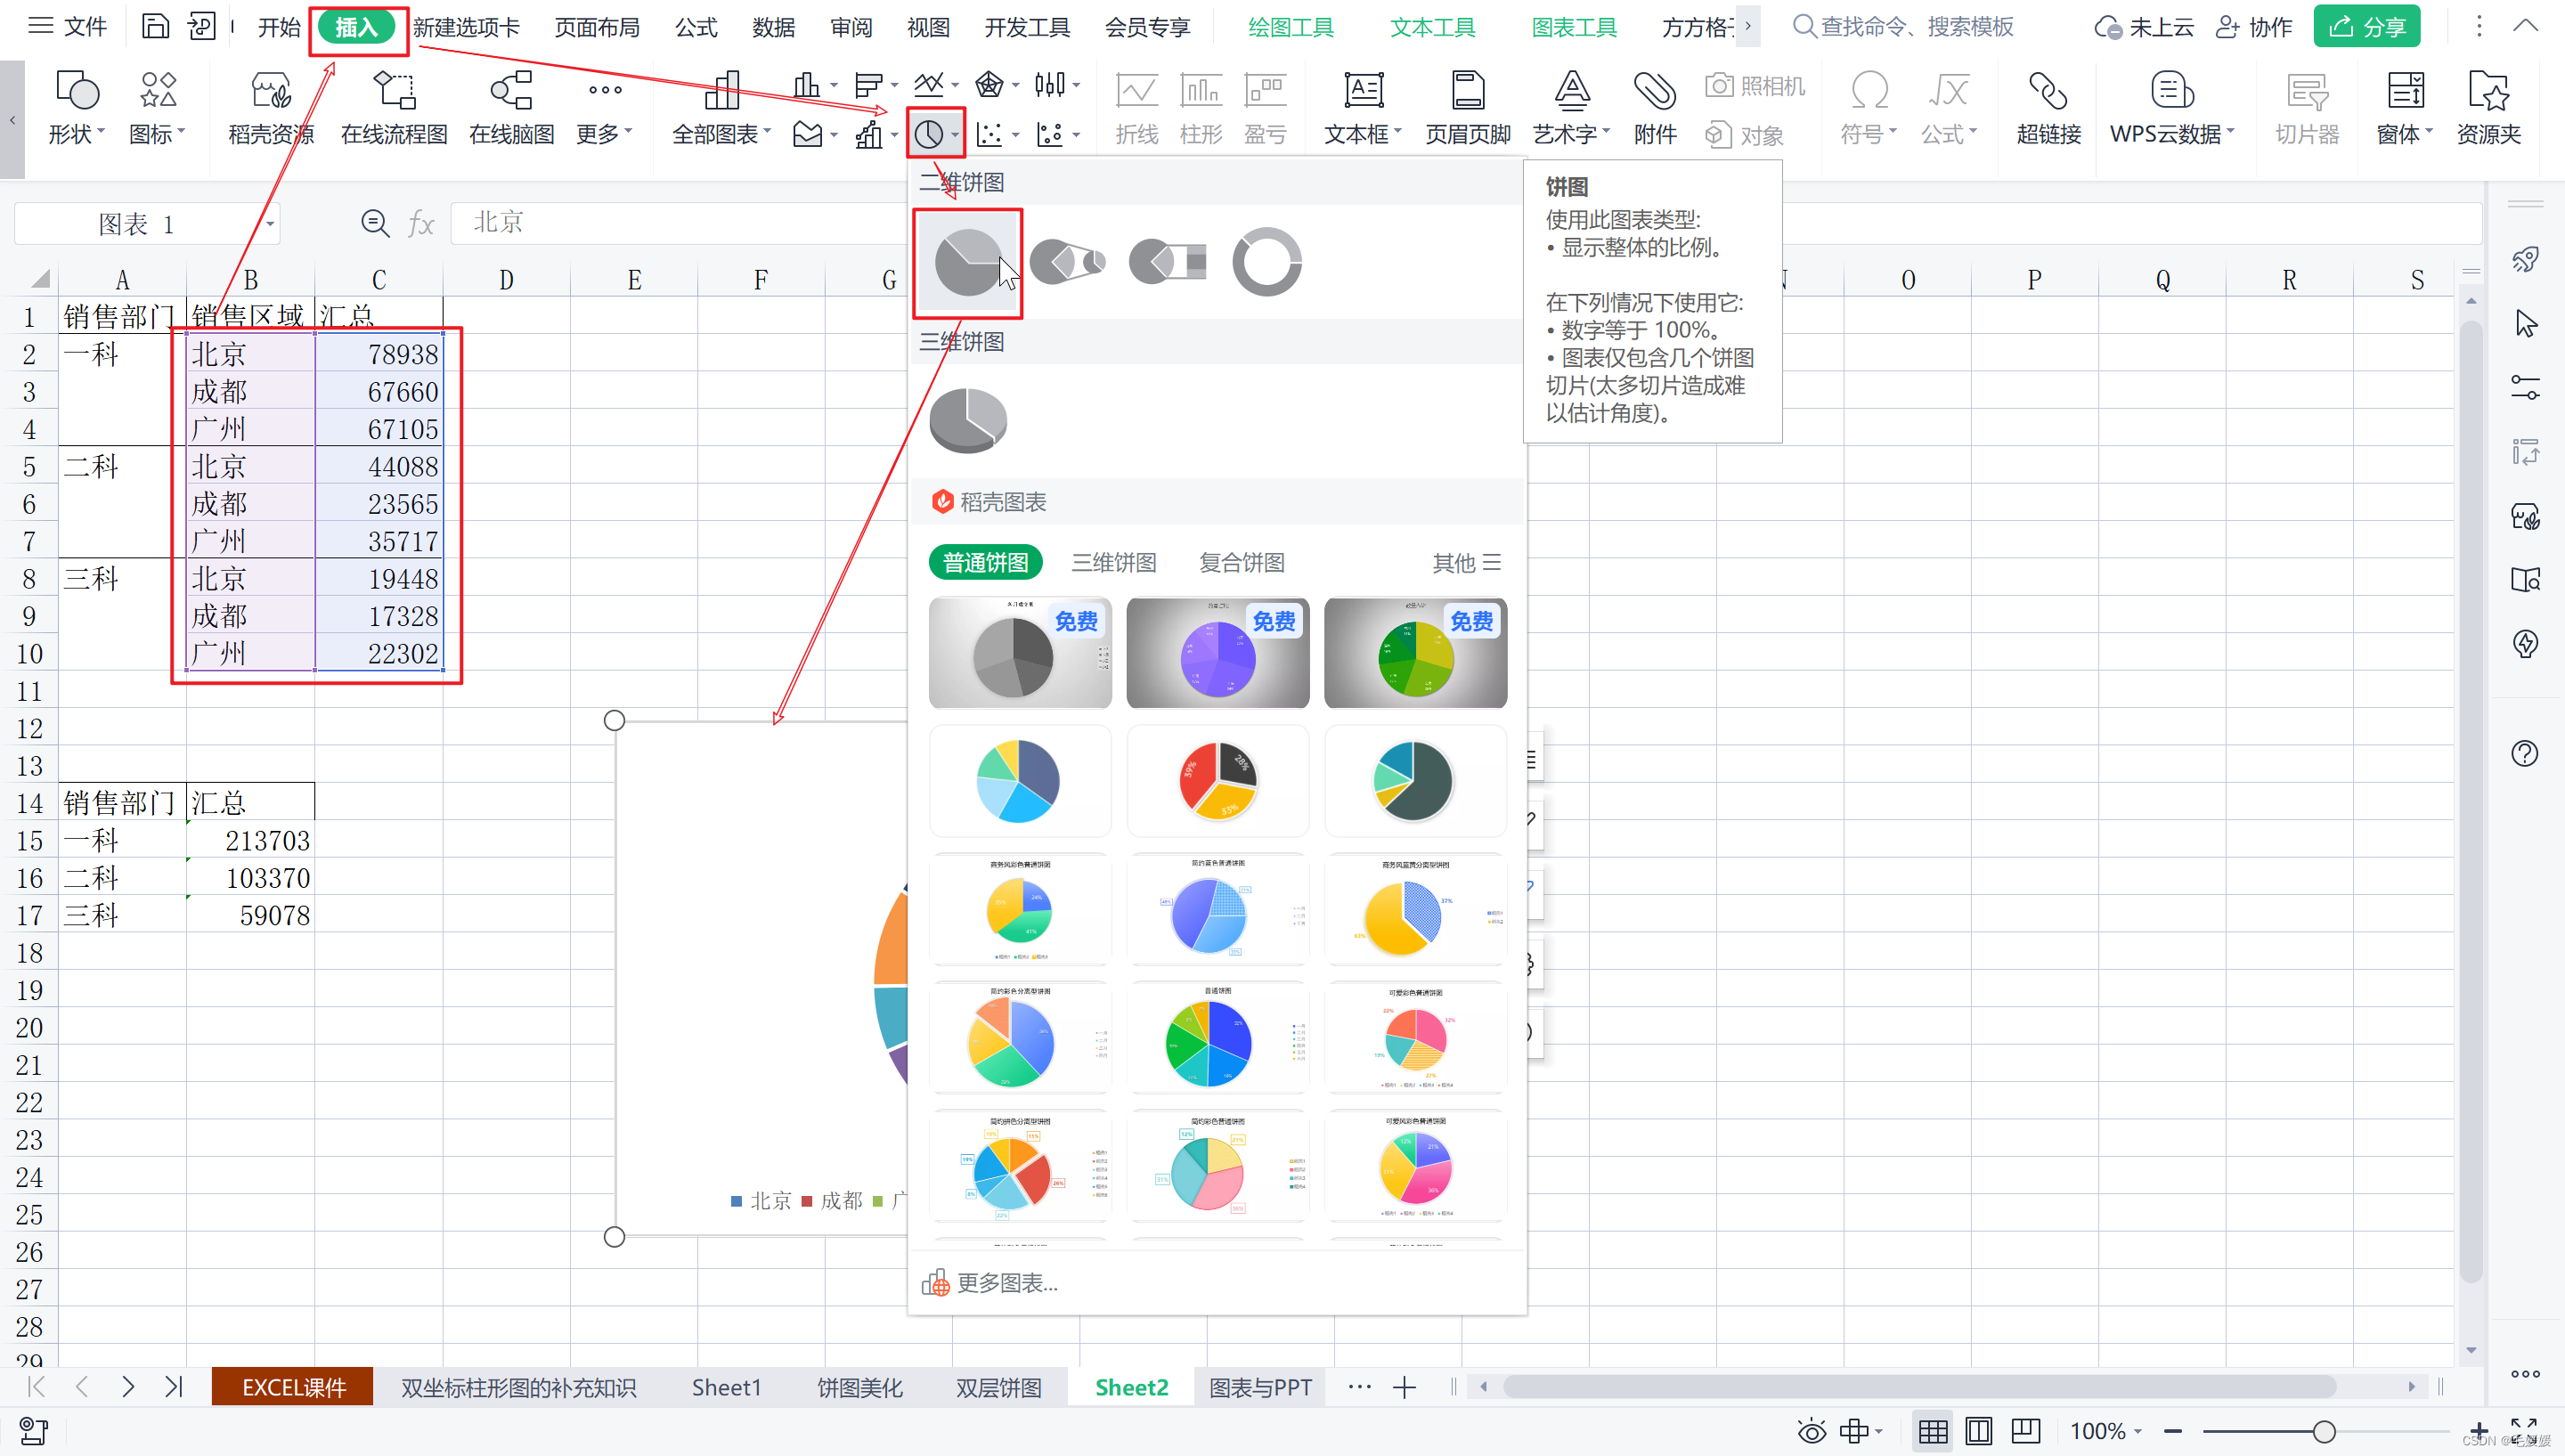Choose the 3D pie chart icon

pyautogui.click(x=968, y=420)
